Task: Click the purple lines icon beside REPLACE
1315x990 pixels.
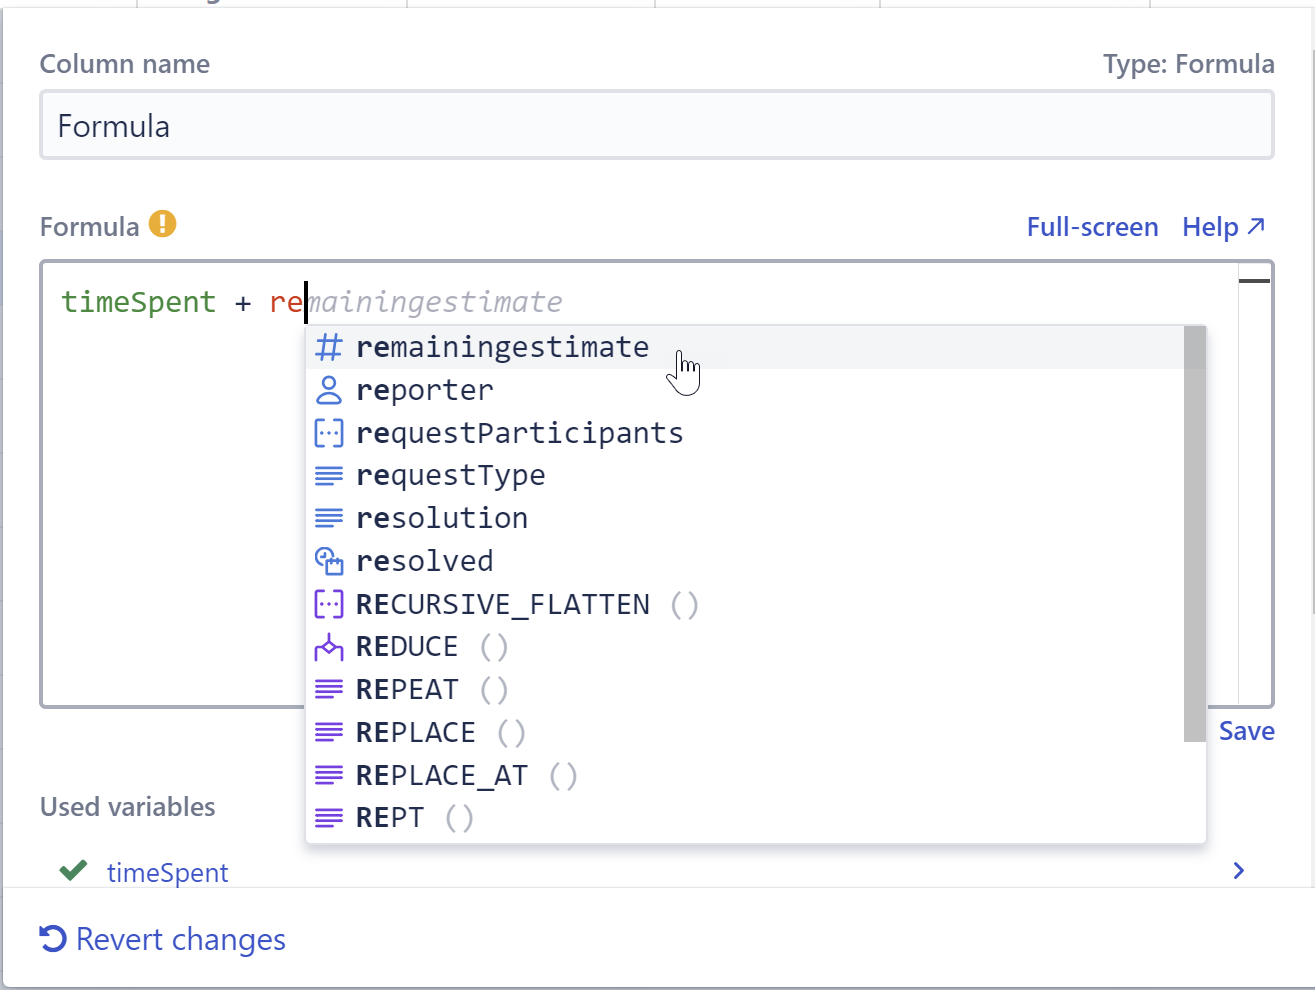Action: tap(329, 733)
